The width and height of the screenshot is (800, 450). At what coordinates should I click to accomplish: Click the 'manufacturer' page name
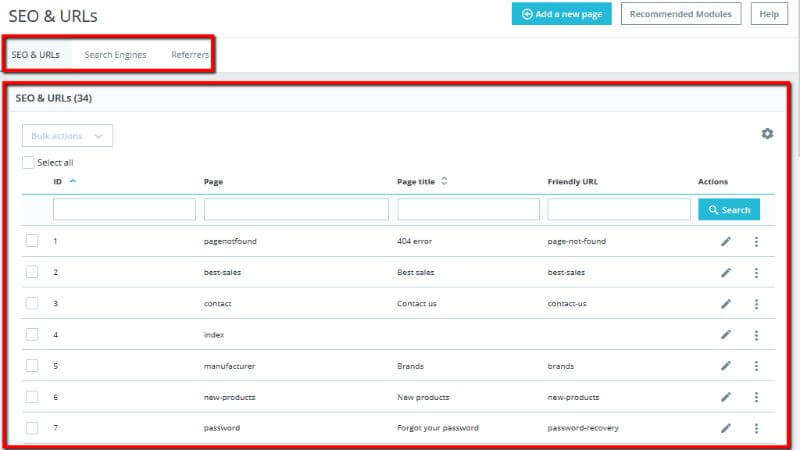coord(229,366)
